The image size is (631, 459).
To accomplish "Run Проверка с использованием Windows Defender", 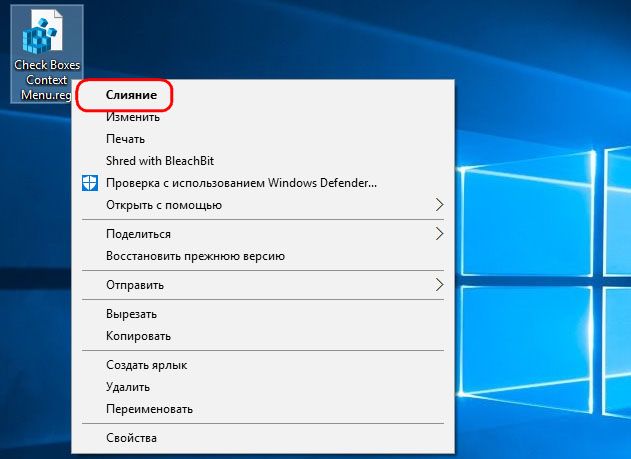I will [x=263, y=183].
